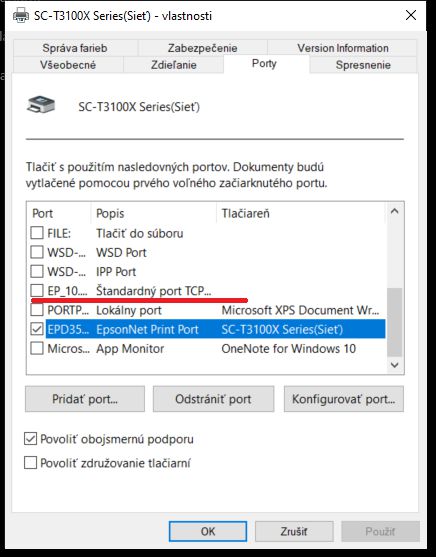Toggle Povoliť obojsmernú podporu checkbox

tap(31, 439)
